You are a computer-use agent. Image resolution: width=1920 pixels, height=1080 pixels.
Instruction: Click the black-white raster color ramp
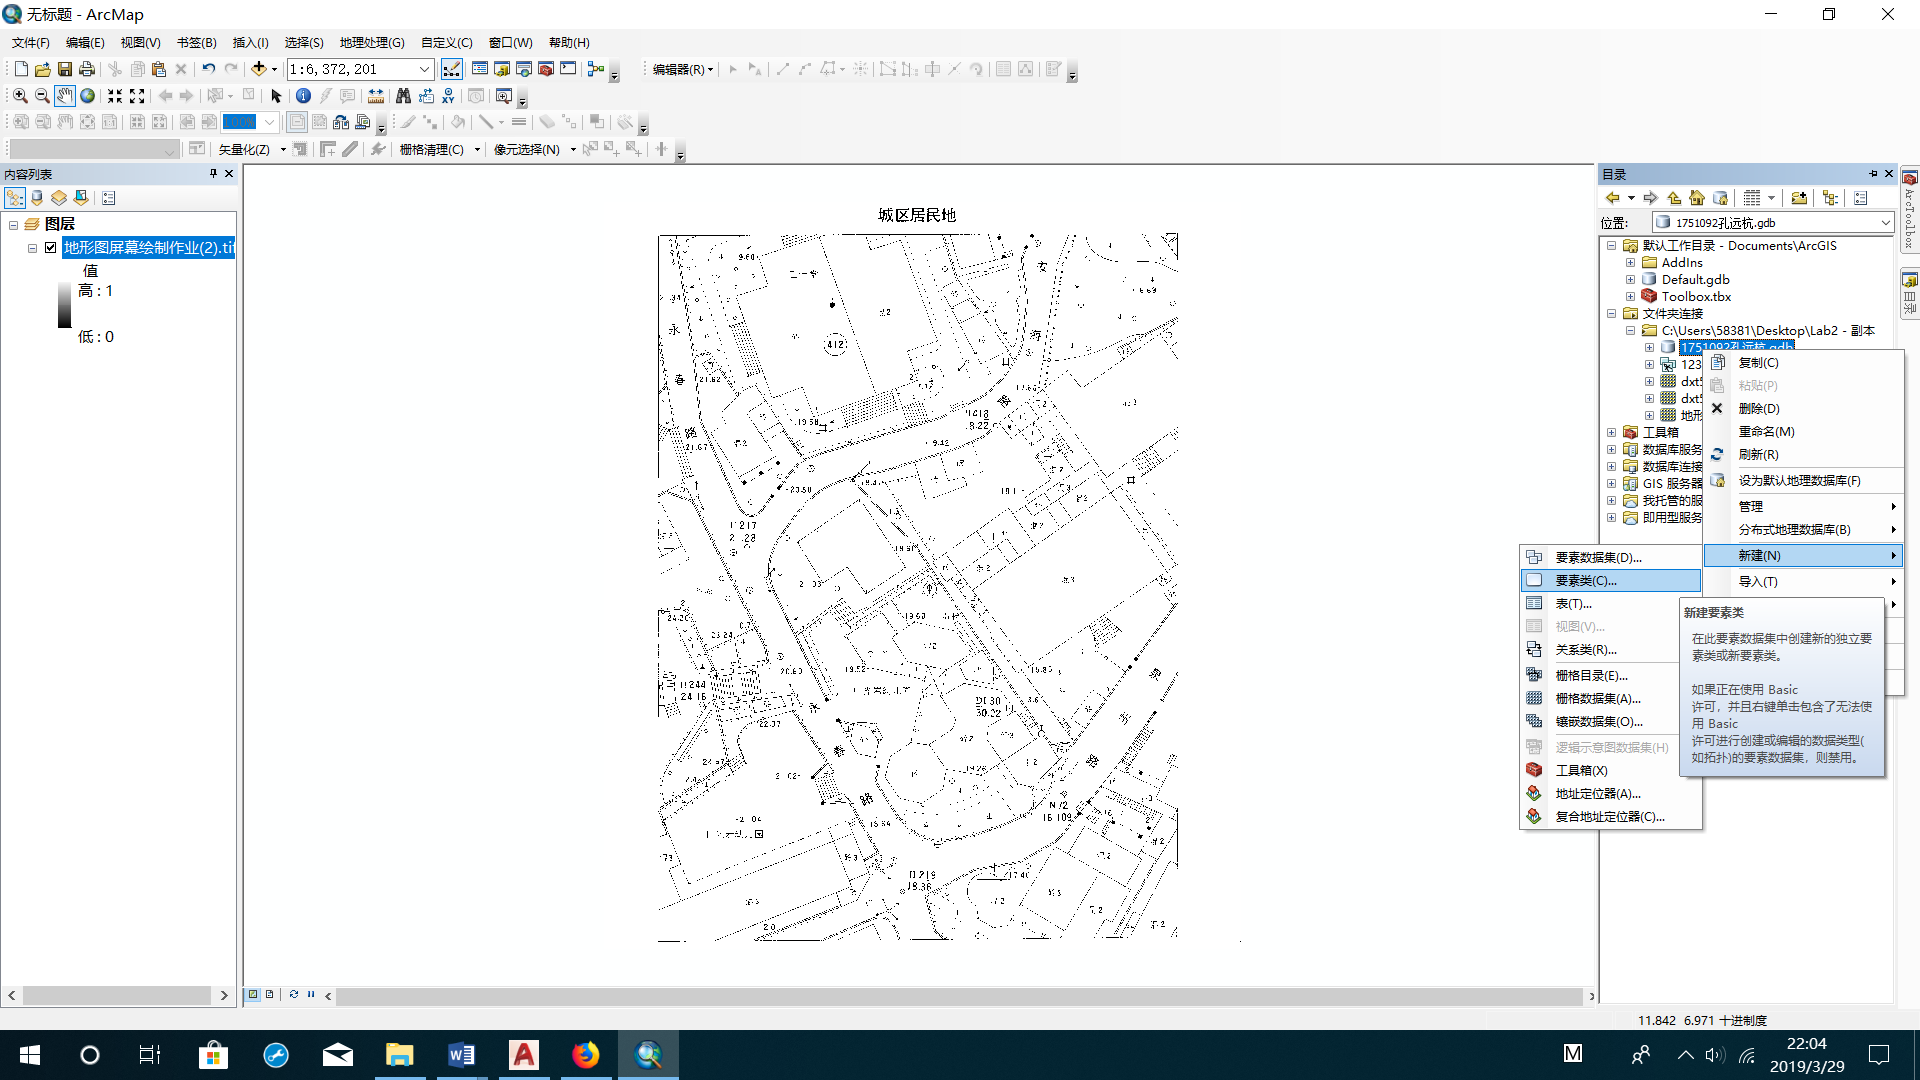coord(65,305)
